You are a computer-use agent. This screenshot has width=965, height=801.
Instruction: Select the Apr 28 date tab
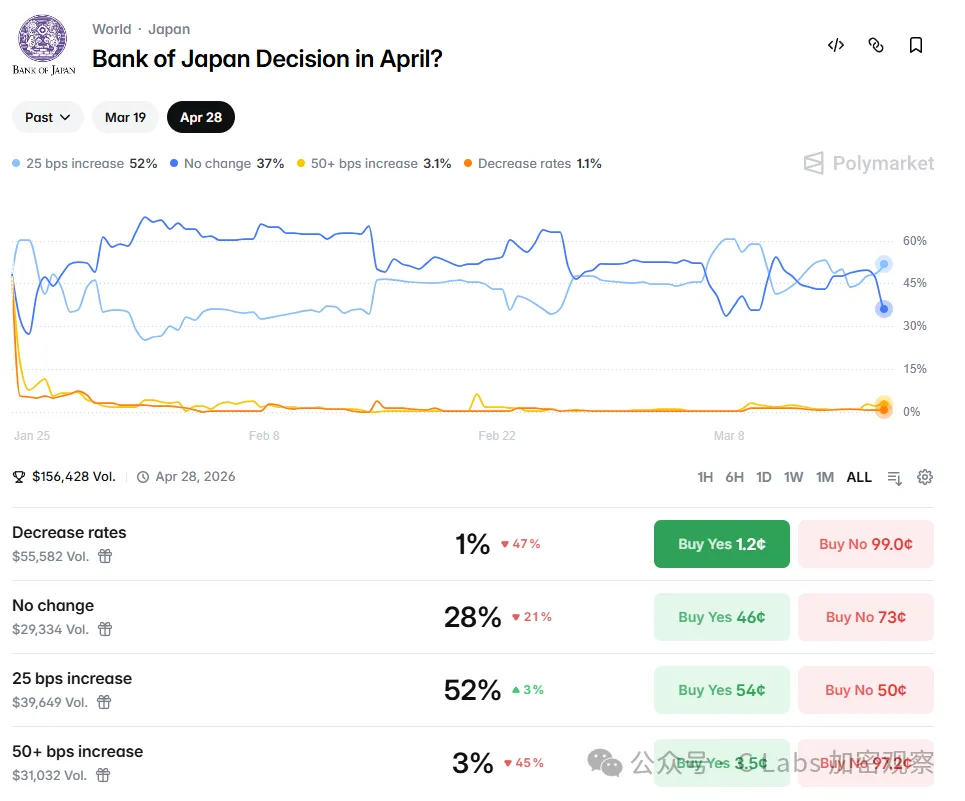point(201,117)
